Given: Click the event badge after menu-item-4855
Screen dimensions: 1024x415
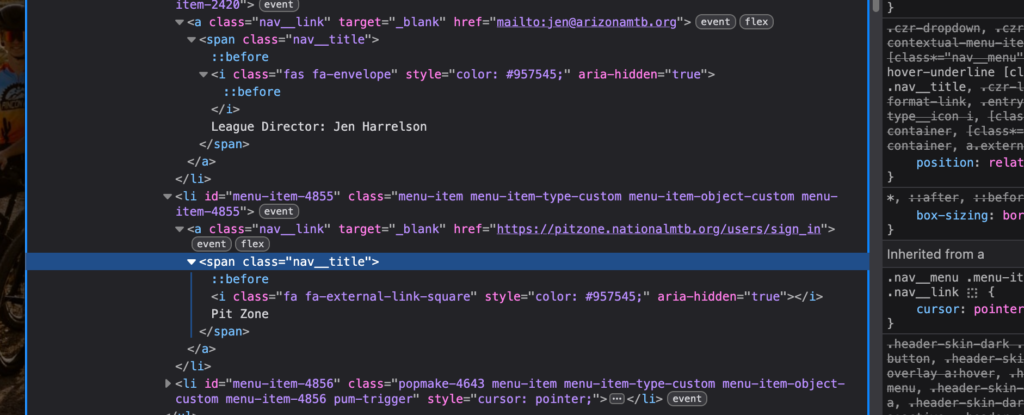Looking at the screenshot, I should (278, 211).
